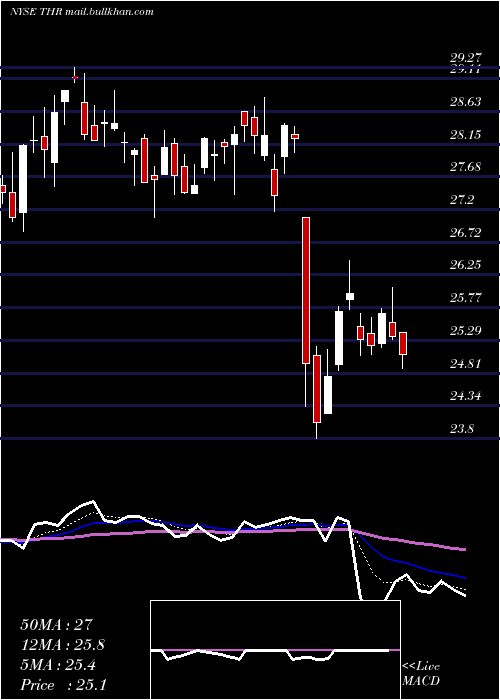
Task: Click the 25.77 price axis label
Action: (x=466, y=298)
